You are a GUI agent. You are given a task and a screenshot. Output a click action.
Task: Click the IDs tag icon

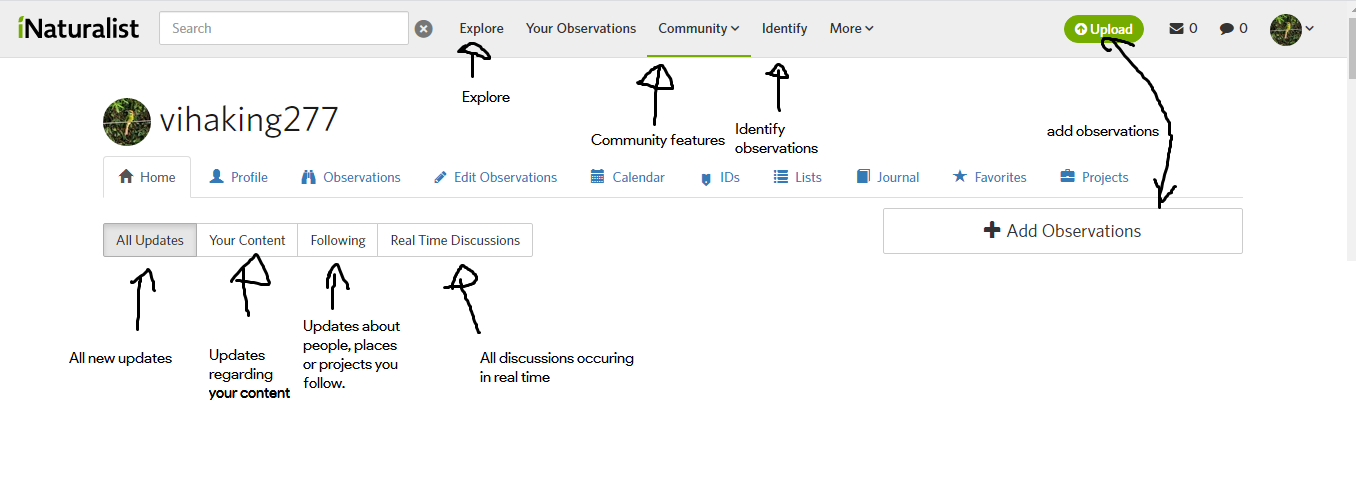[705, 178]
